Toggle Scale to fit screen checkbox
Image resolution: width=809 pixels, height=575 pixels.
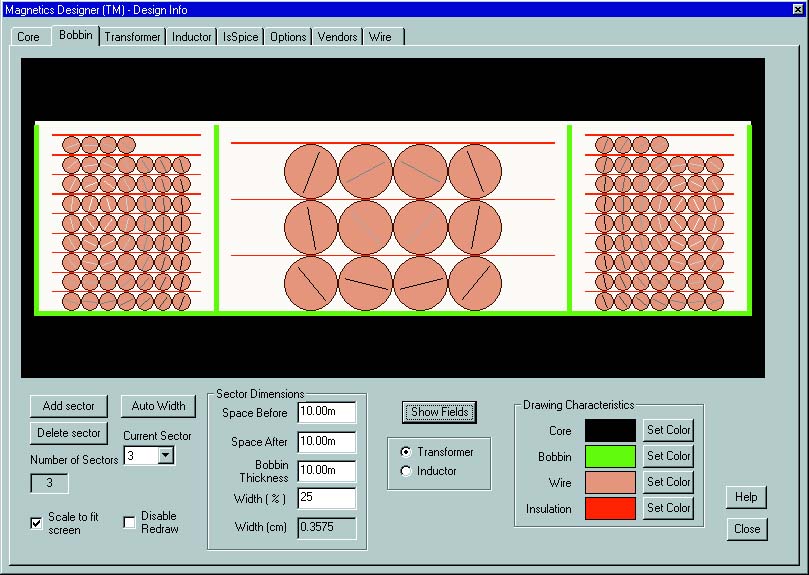37,523
